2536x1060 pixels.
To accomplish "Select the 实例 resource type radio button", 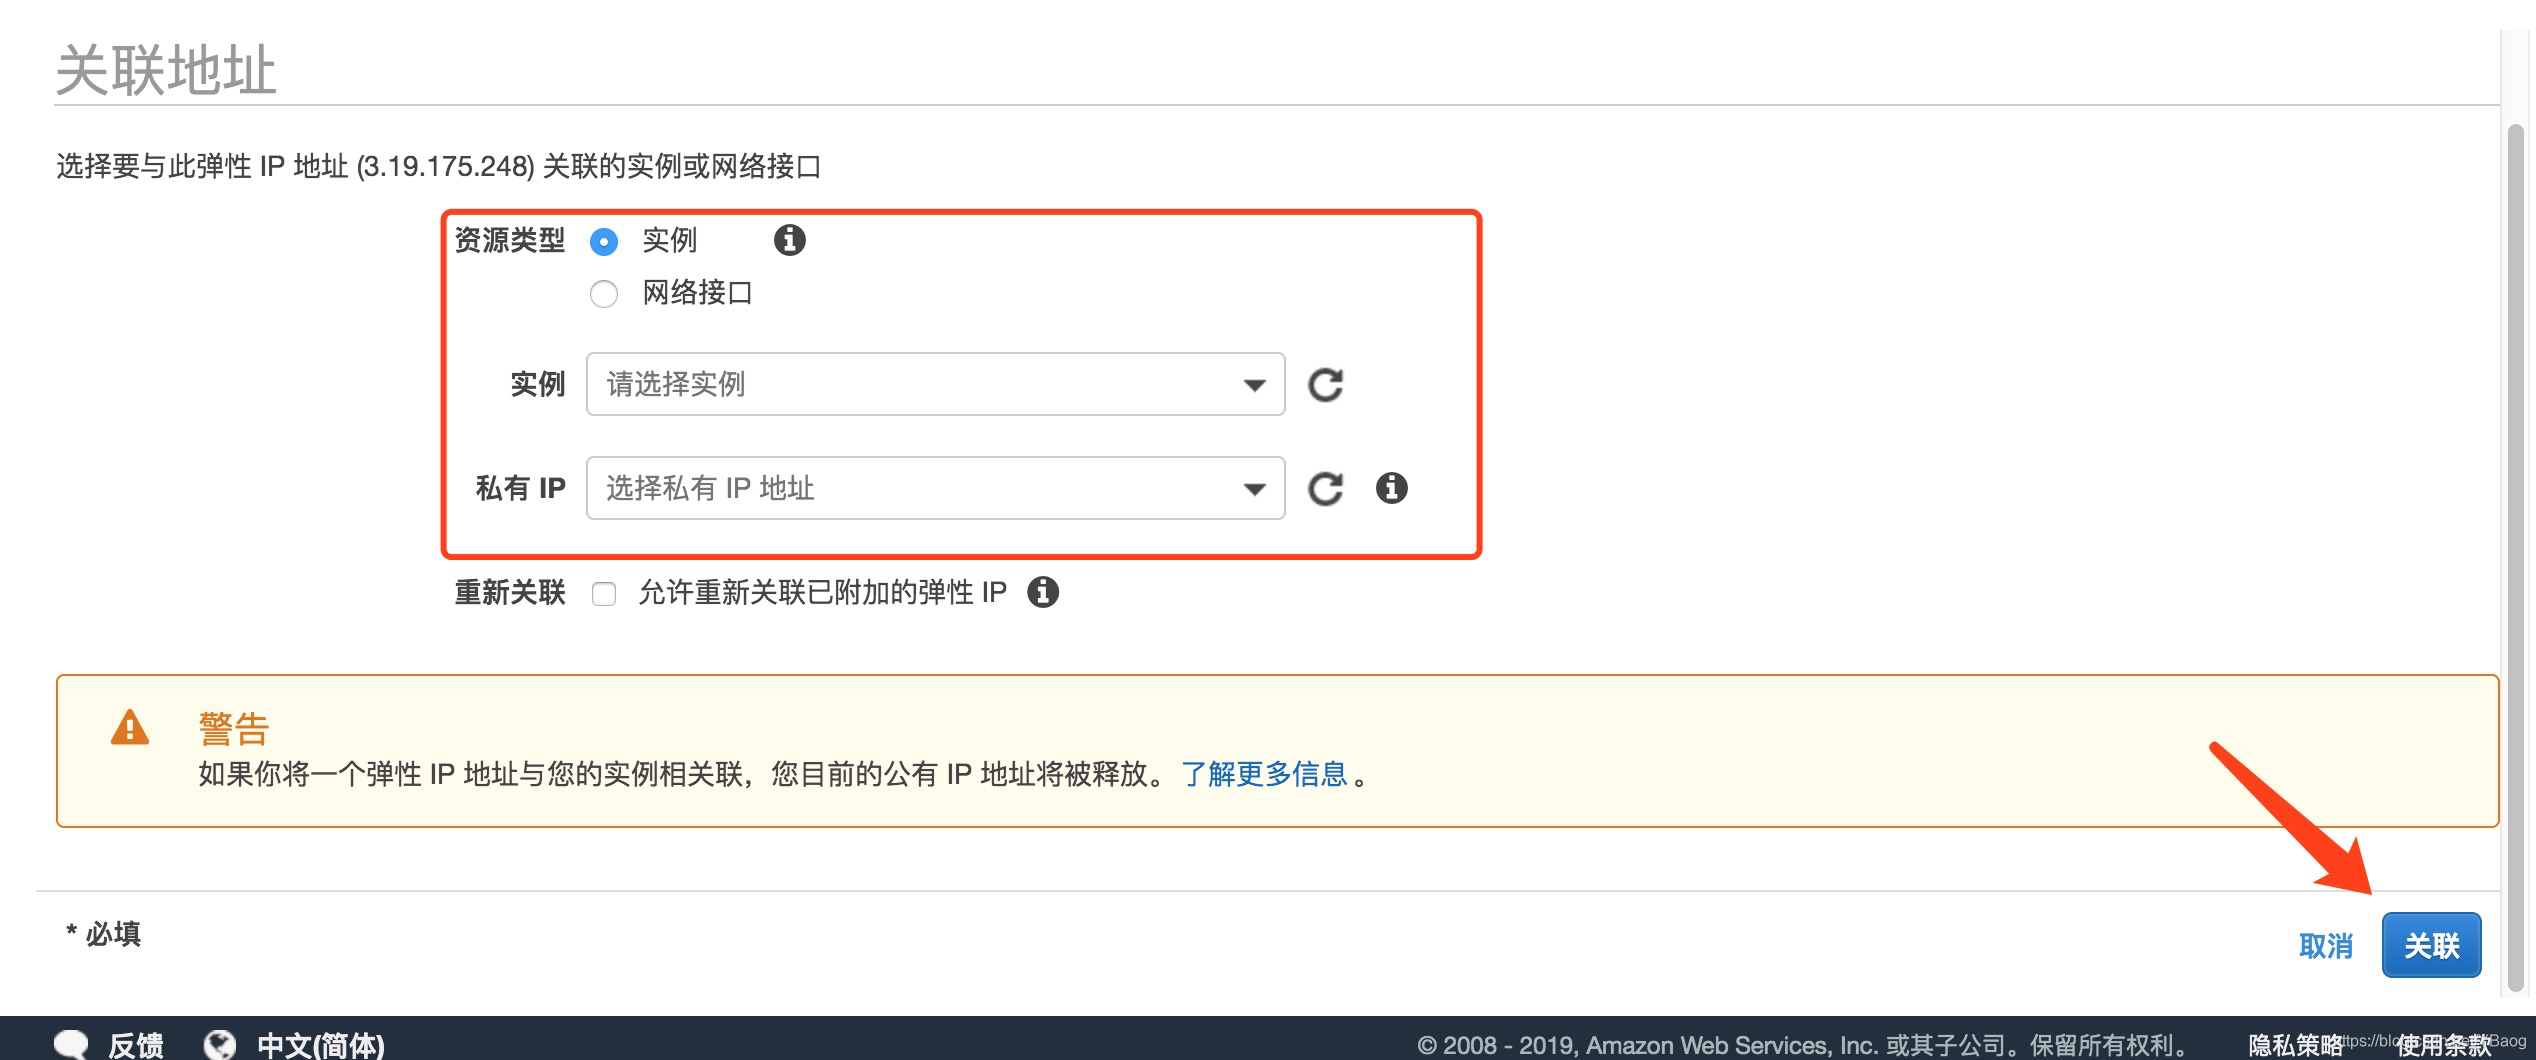I will point(604,241).
